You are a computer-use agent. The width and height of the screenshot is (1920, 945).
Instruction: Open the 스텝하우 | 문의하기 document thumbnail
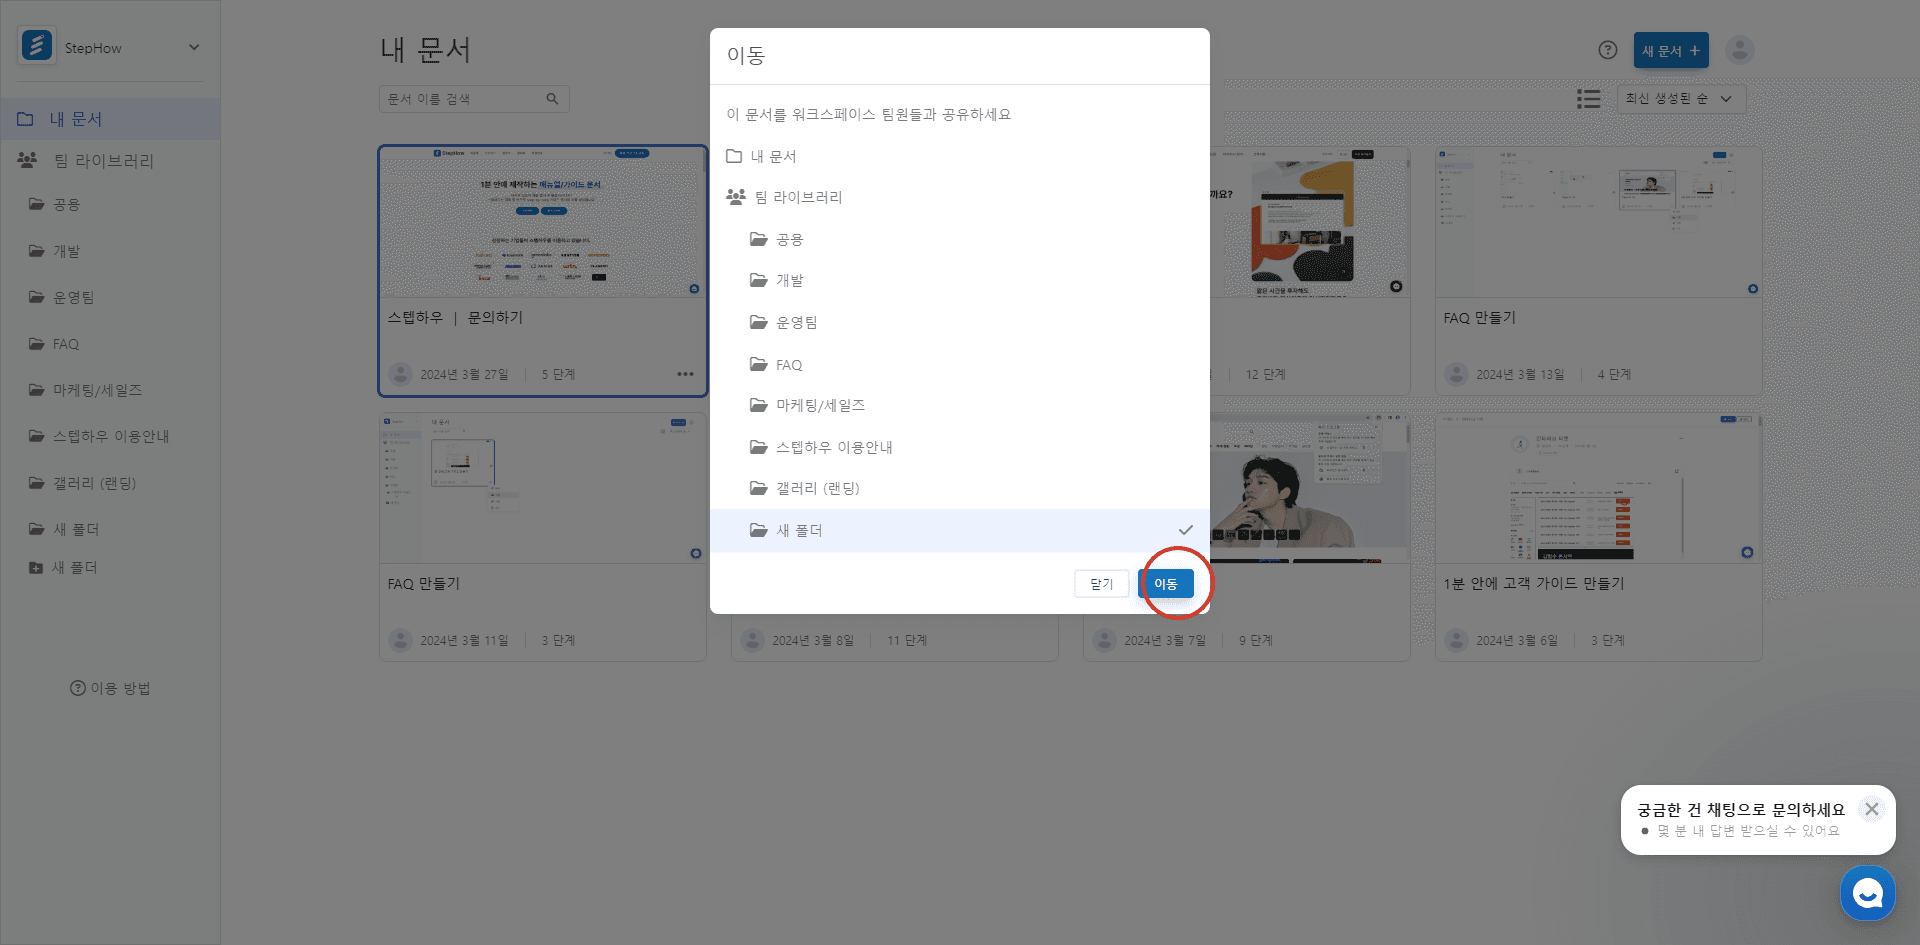click(x=543, y=222)
